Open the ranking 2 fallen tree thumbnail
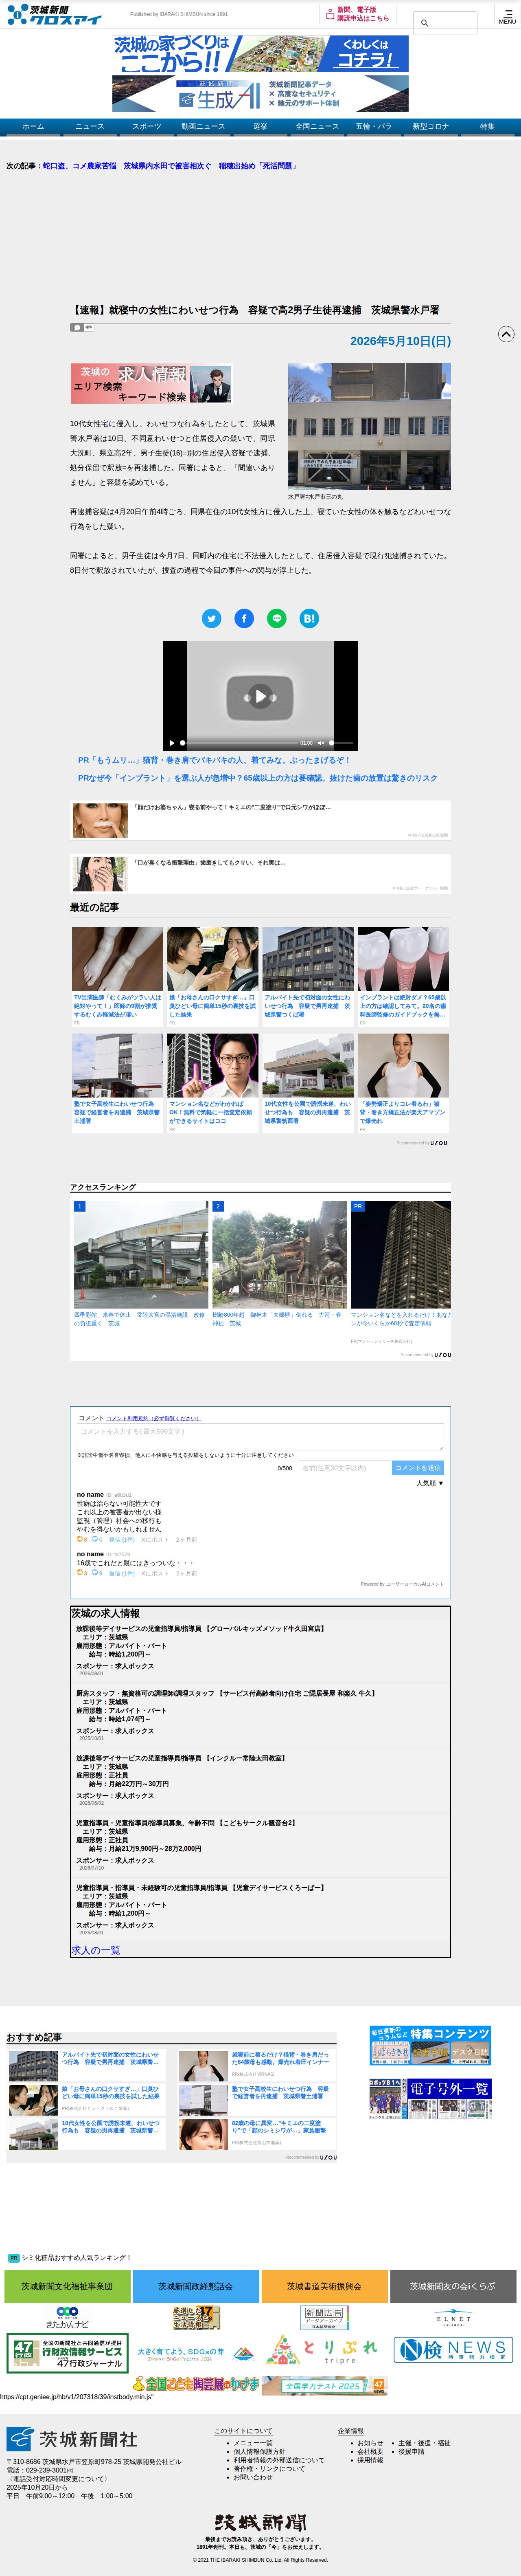Image resolution: width=521 pixels, height=2576 pixels. click(x=279, y=1255)
